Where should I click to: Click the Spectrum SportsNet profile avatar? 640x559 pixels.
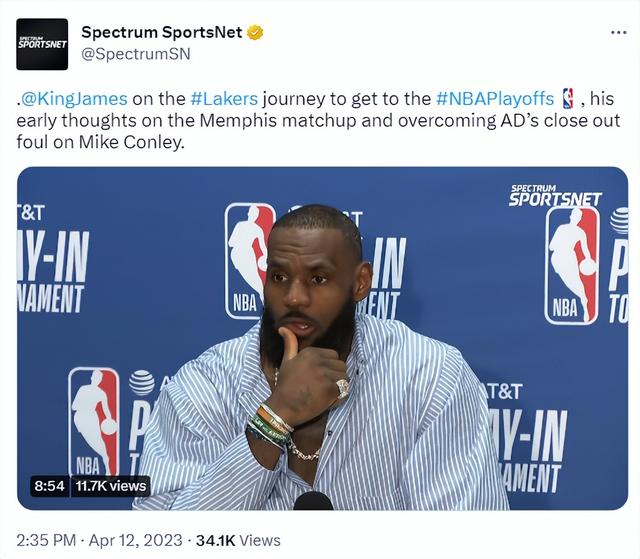coord(42,43)
